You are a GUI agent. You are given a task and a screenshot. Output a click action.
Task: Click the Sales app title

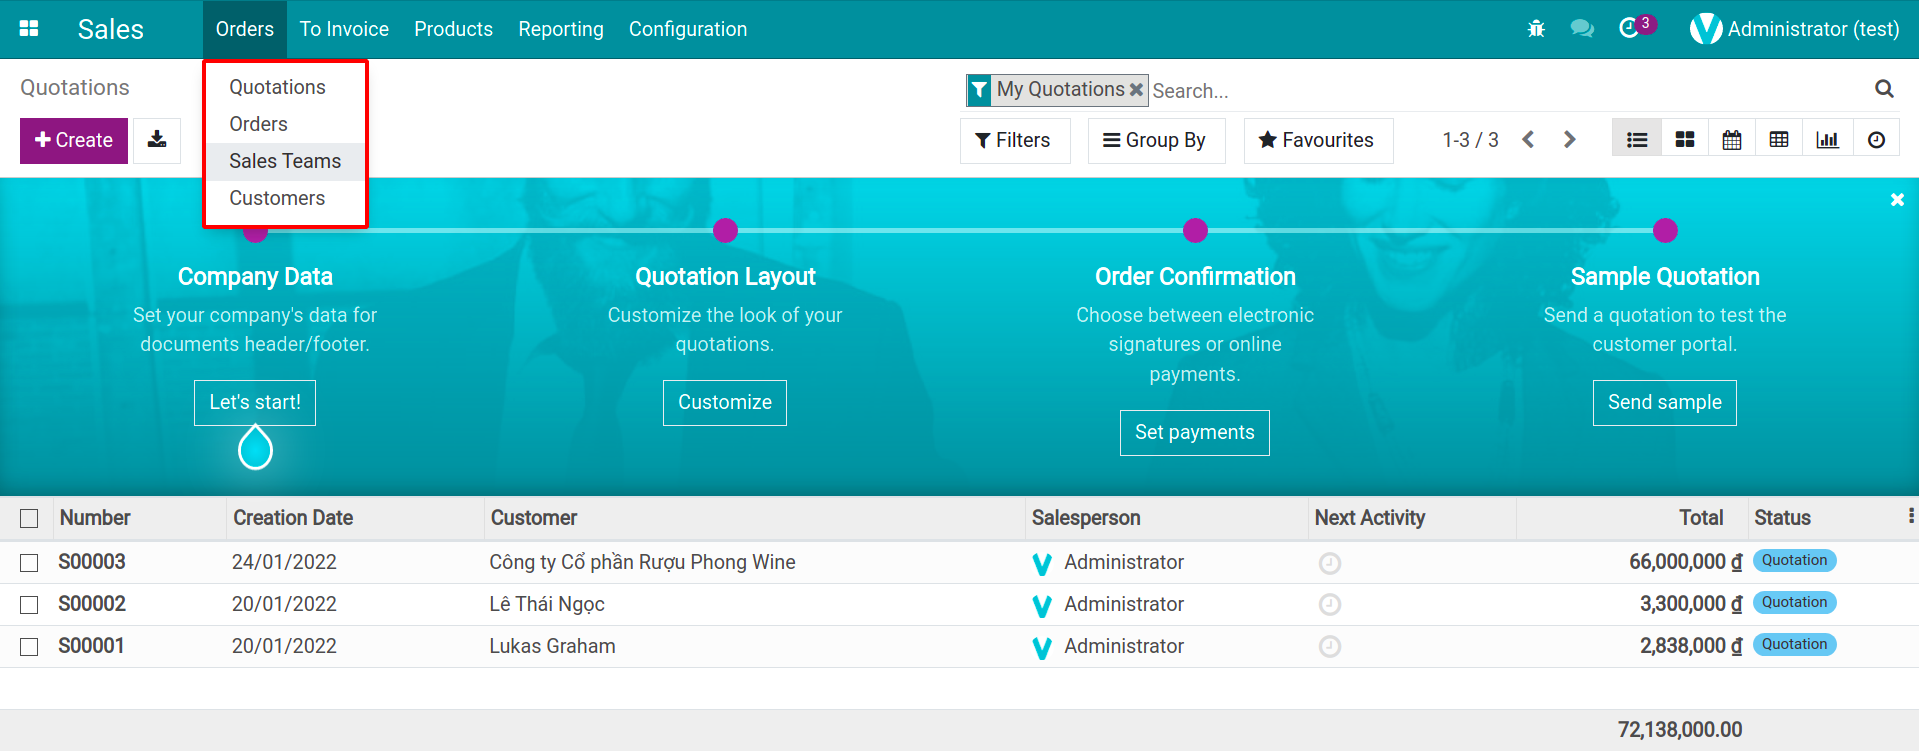(x=111, y=29)
